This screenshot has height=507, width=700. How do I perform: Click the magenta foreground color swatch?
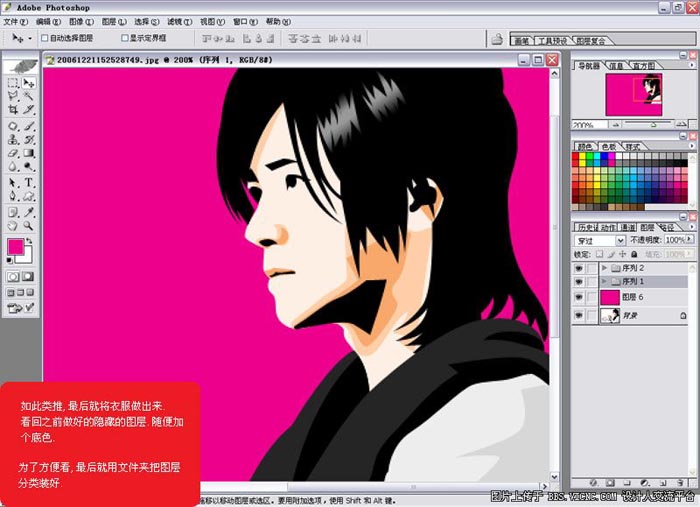pyautogui.click(x=16, y=247)
